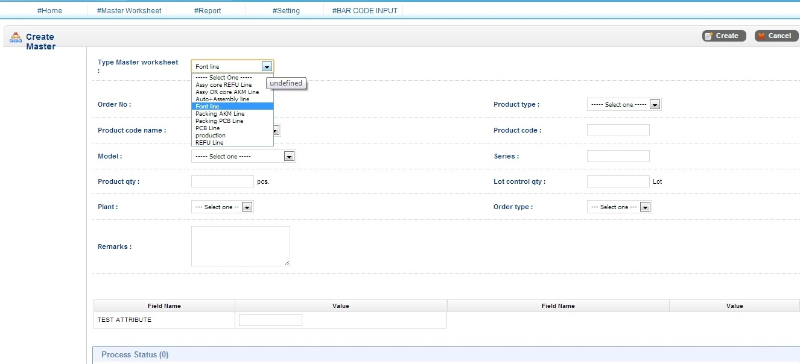Open the #Master Worksheet menu
Screen dimensions: 800x364
point(129,10)
